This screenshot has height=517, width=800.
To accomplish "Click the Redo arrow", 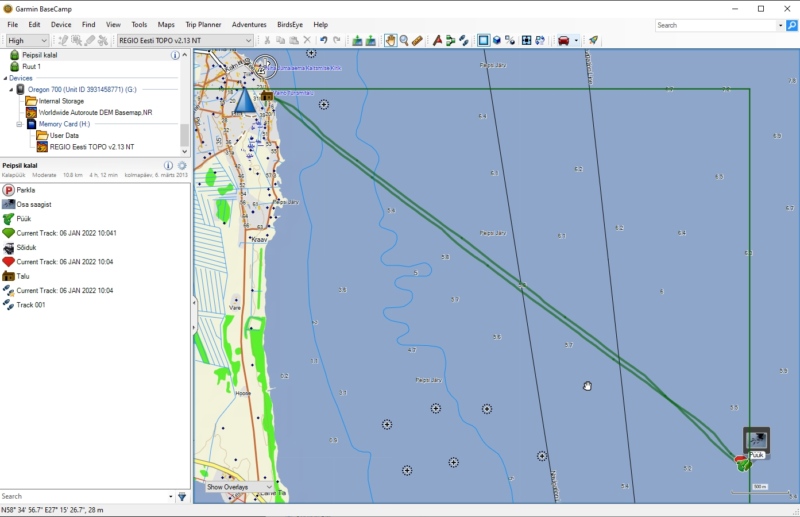I will point(337,40).
